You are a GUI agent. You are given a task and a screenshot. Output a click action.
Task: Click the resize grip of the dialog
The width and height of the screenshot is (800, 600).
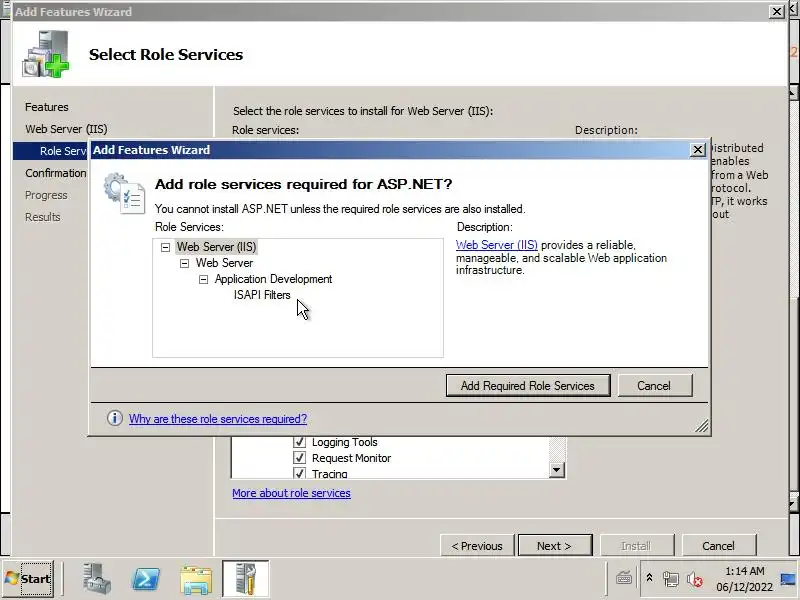click(702, 427)
